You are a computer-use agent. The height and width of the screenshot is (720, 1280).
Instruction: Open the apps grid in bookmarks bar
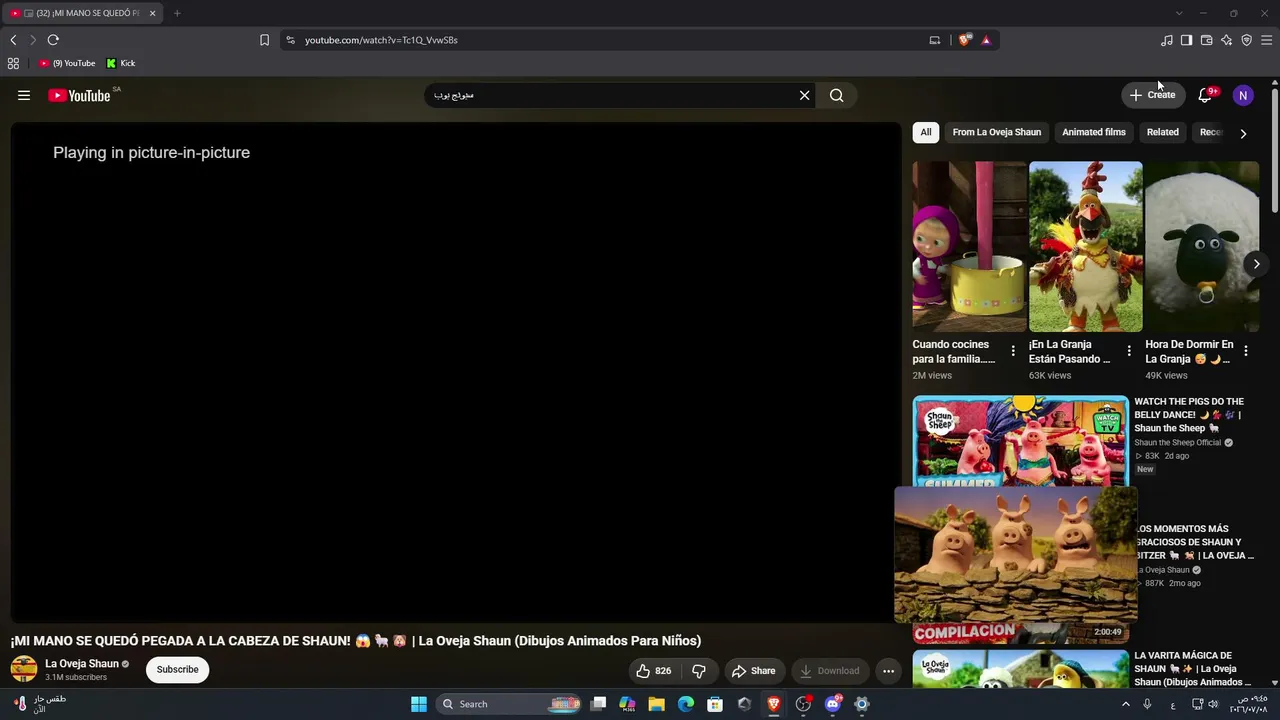tap(13, 63)
